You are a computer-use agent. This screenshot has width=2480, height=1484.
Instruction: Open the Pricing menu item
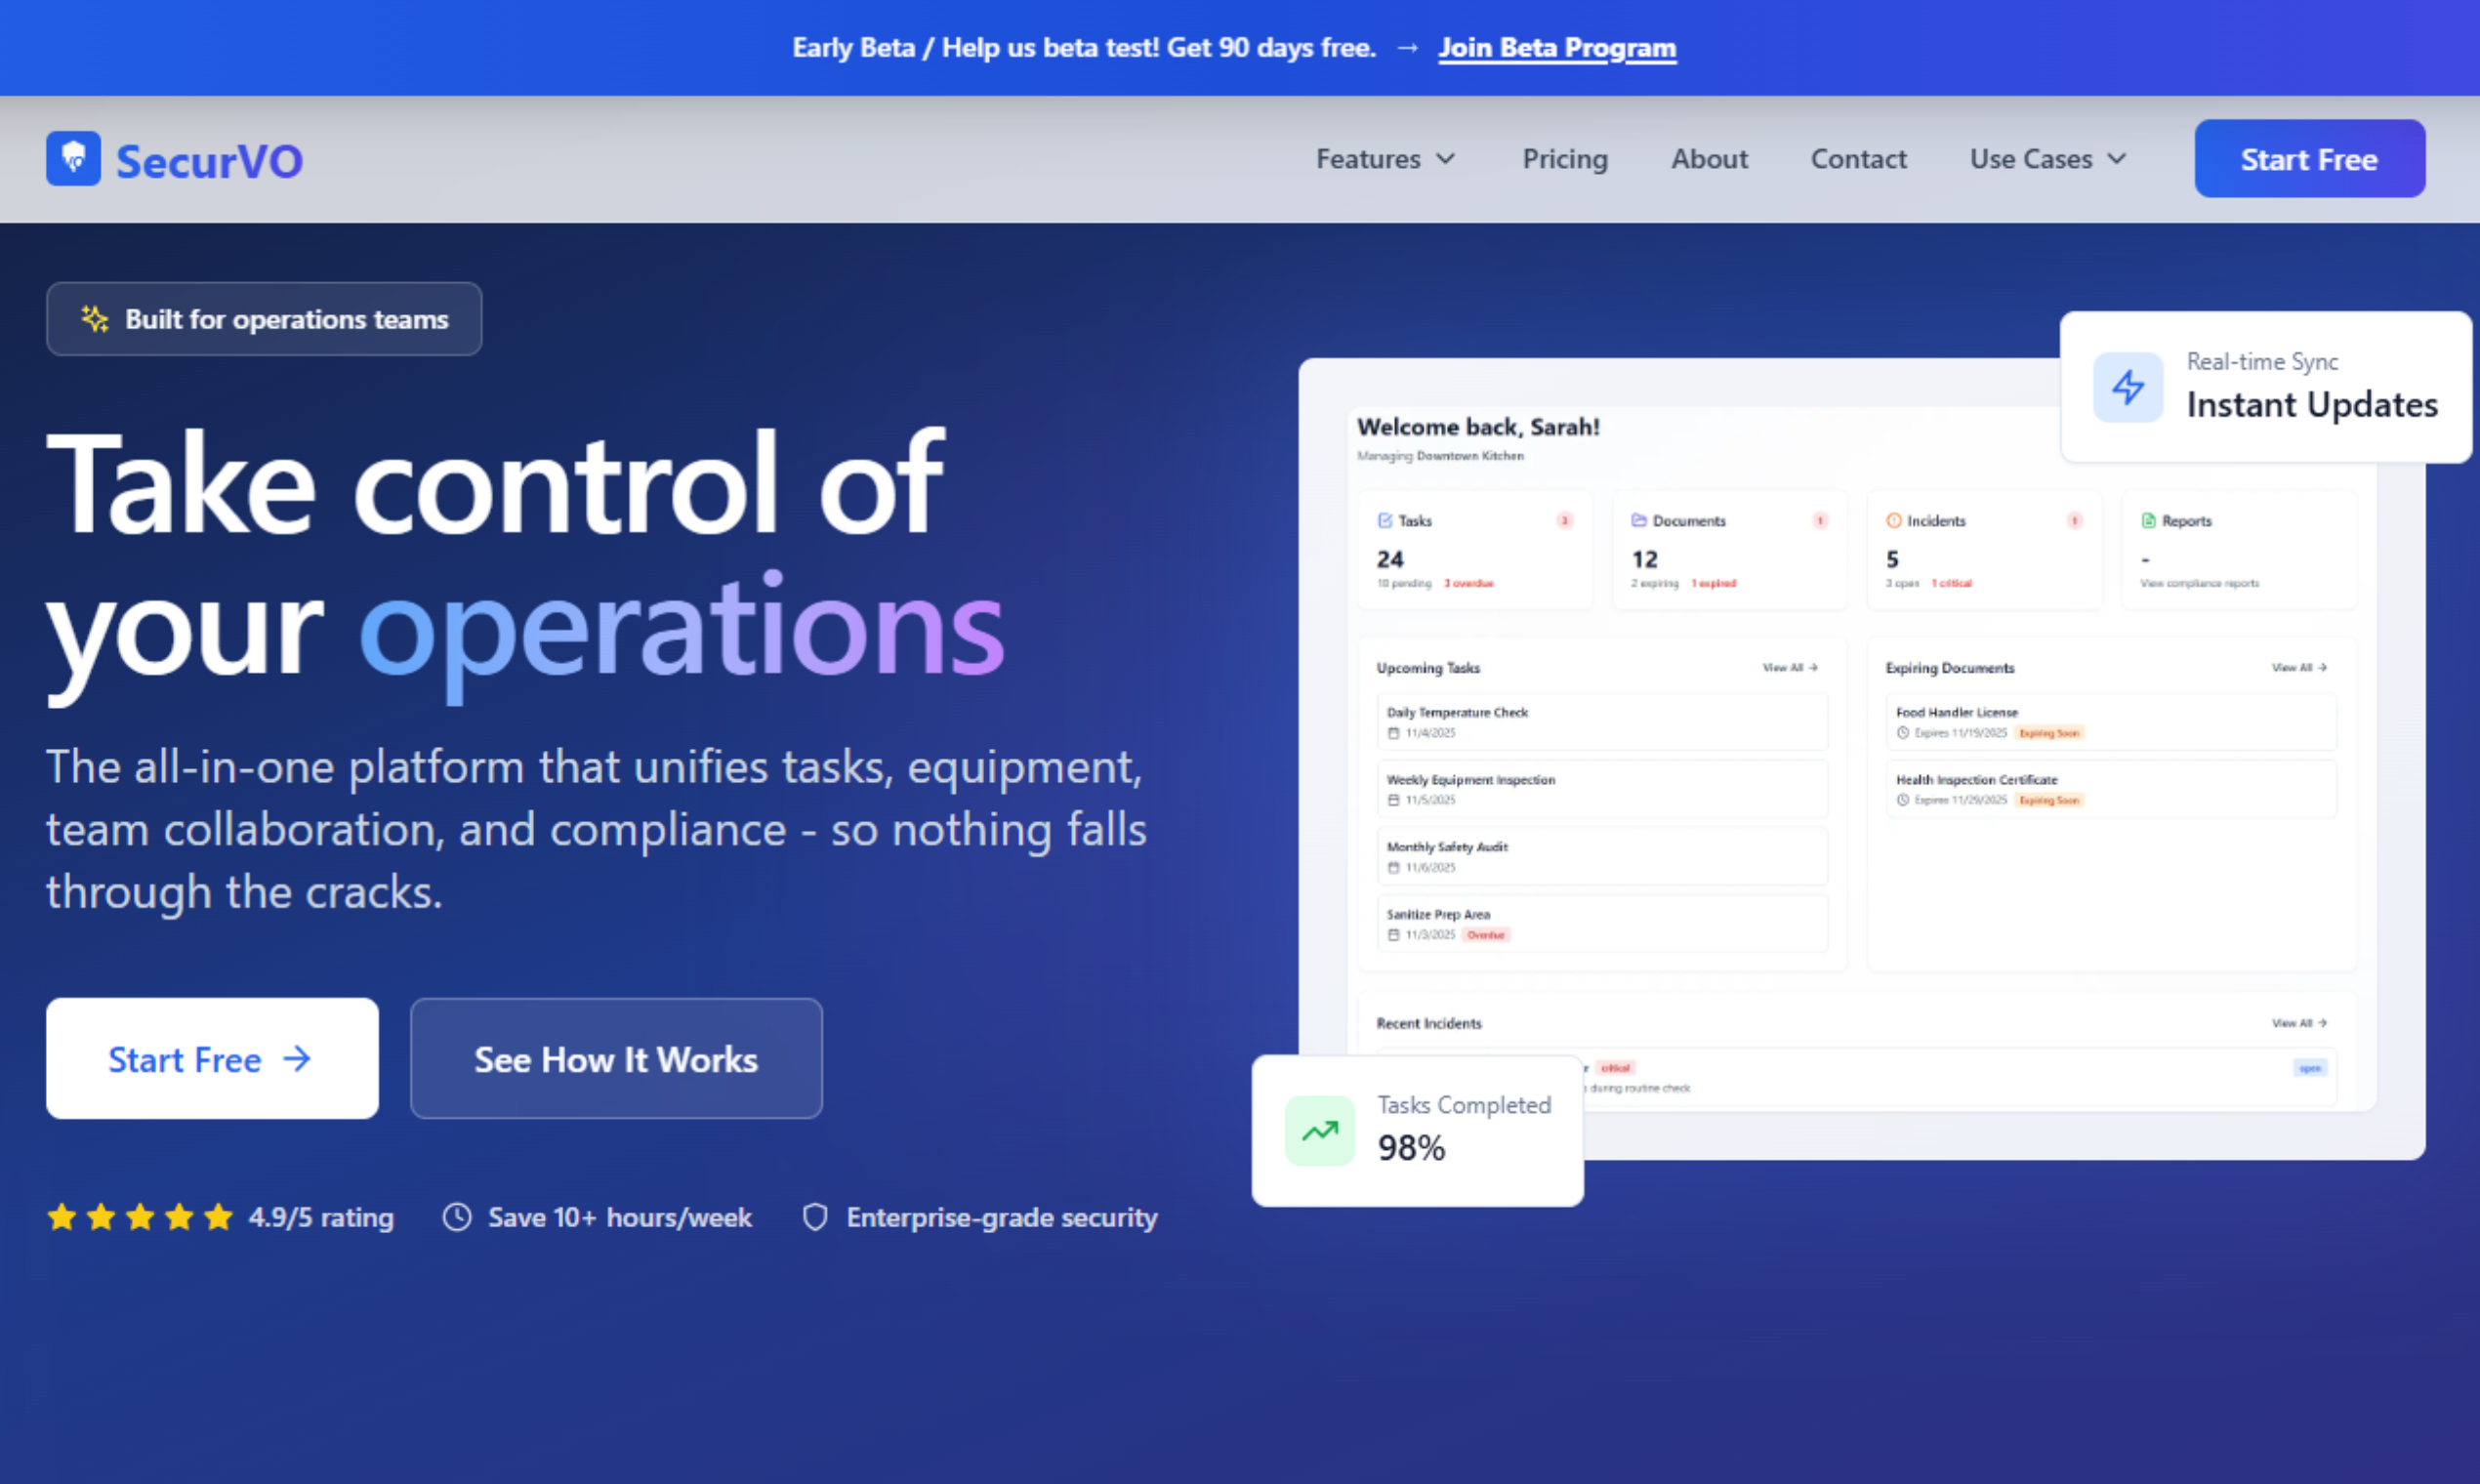click(x=1565, y=158)
